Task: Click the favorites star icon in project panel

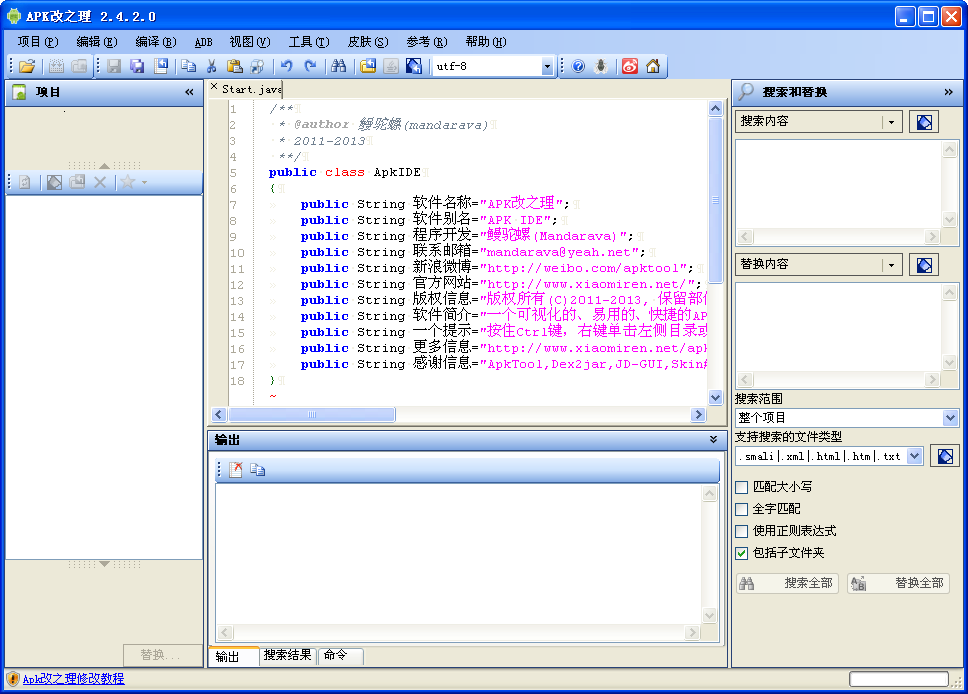Action: (x=127, y=182)
